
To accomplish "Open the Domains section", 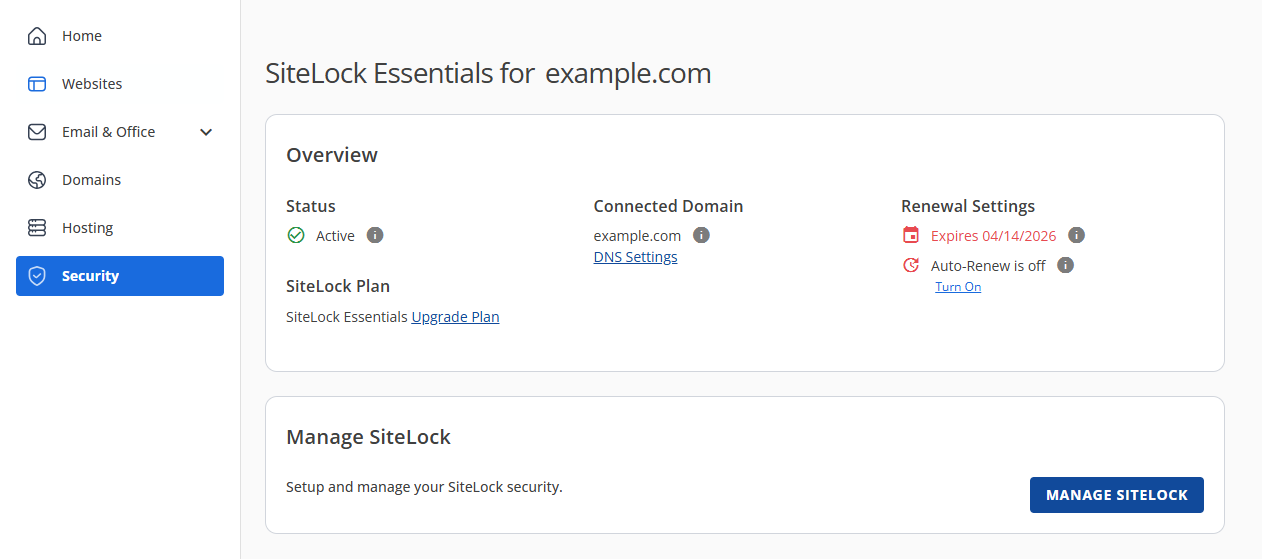I will point(91,180).
